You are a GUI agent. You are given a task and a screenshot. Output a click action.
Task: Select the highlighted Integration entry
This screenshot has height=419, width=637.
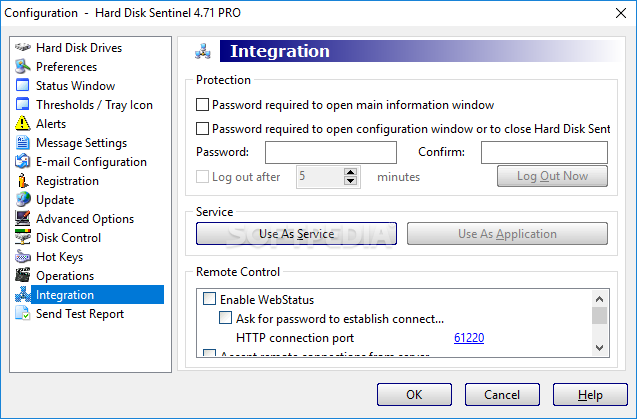(98, 295)
